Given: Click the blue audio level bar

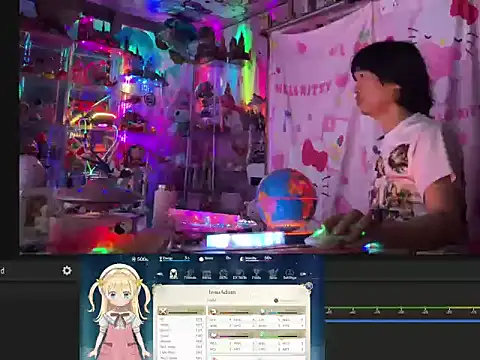Looking at the screenshot, I should 402,321.
